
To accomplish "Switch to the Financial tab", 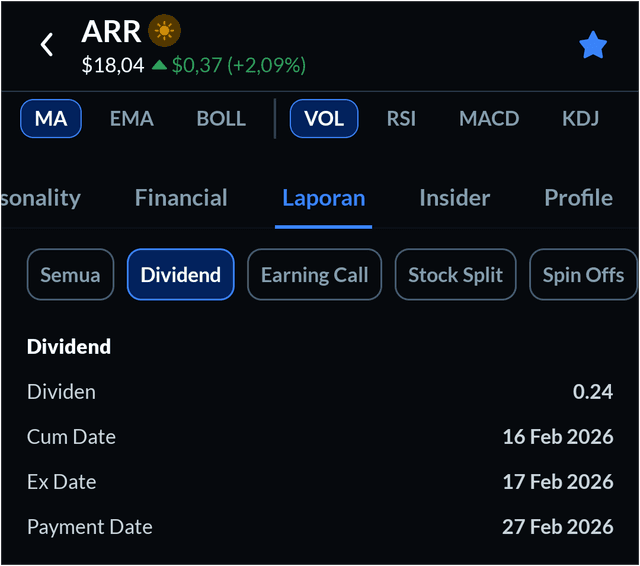I will [181, 198].
